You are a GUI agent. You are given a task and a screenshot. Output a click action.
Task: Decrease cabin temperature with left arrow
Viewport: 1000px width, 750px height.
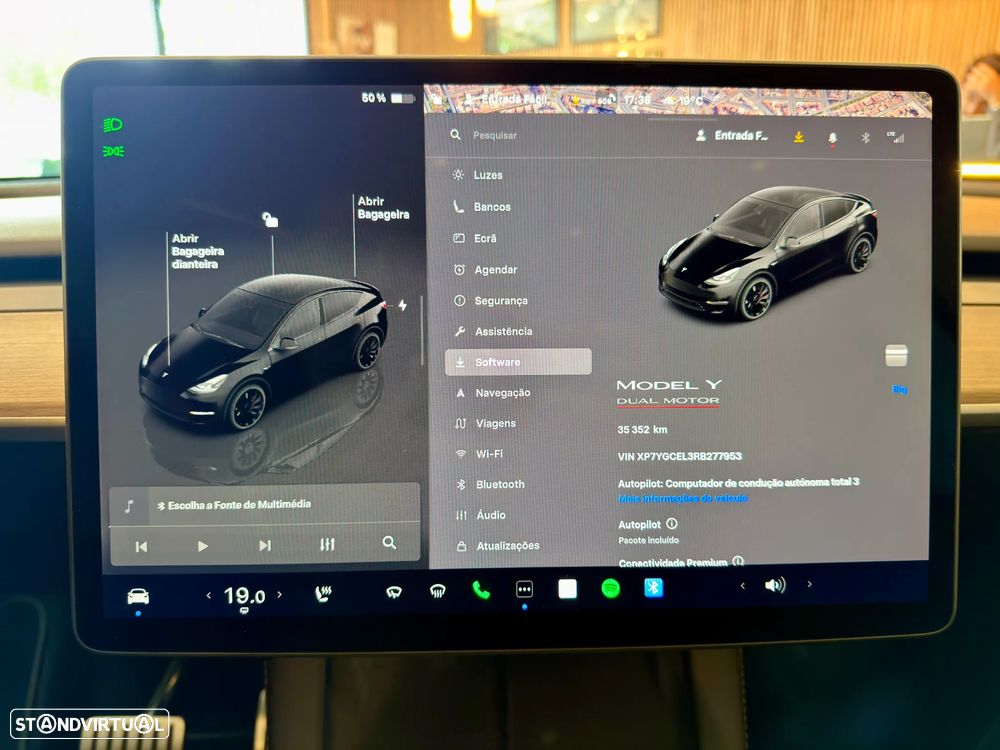pyautogui.click(x=209, y=596)
